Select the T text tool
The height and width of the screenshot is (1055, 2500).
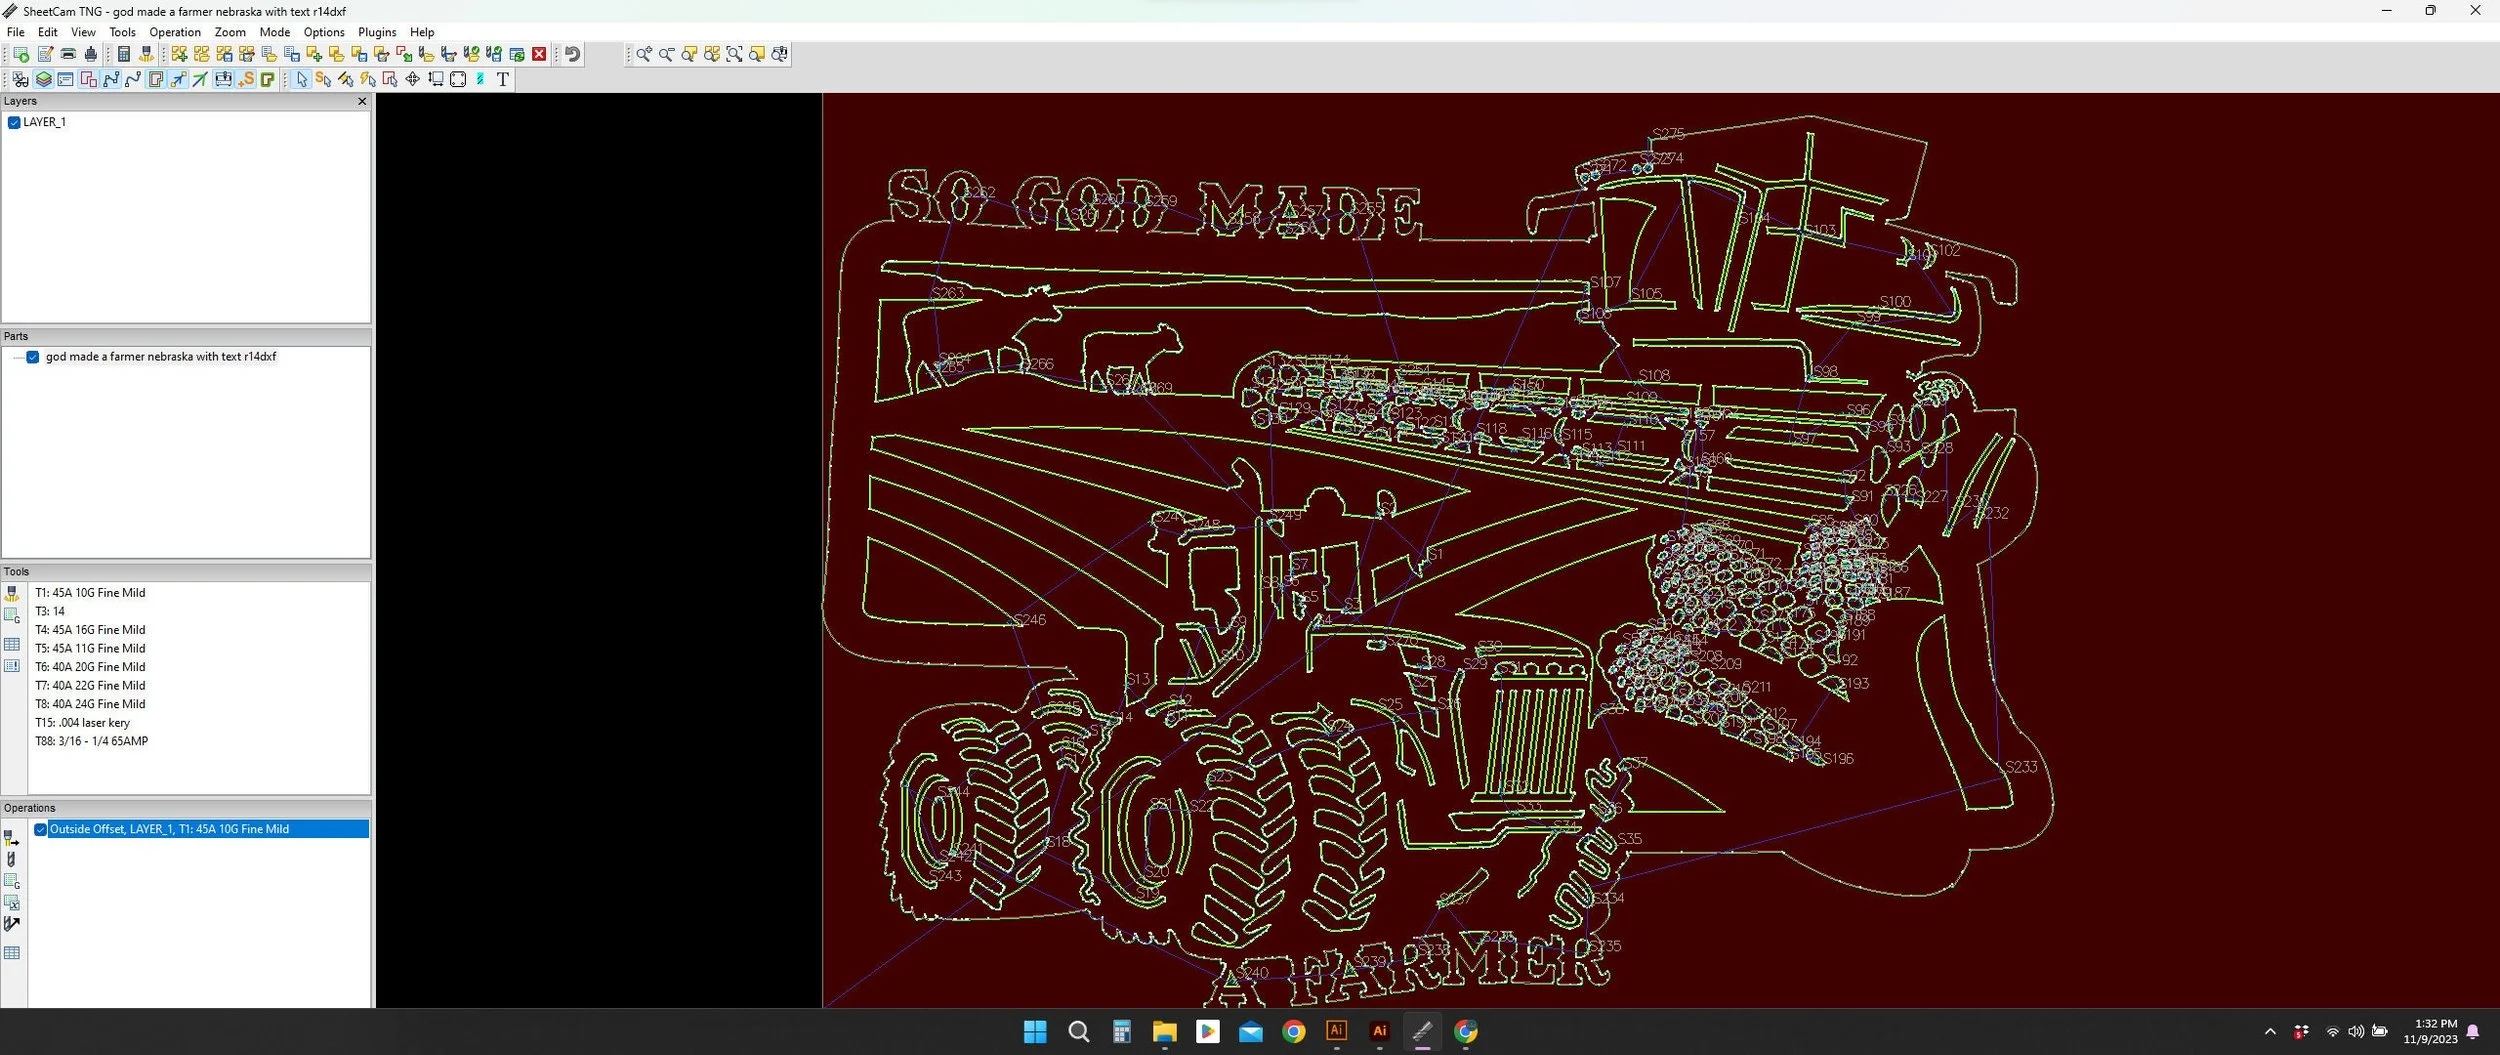(x=502, y=79)
